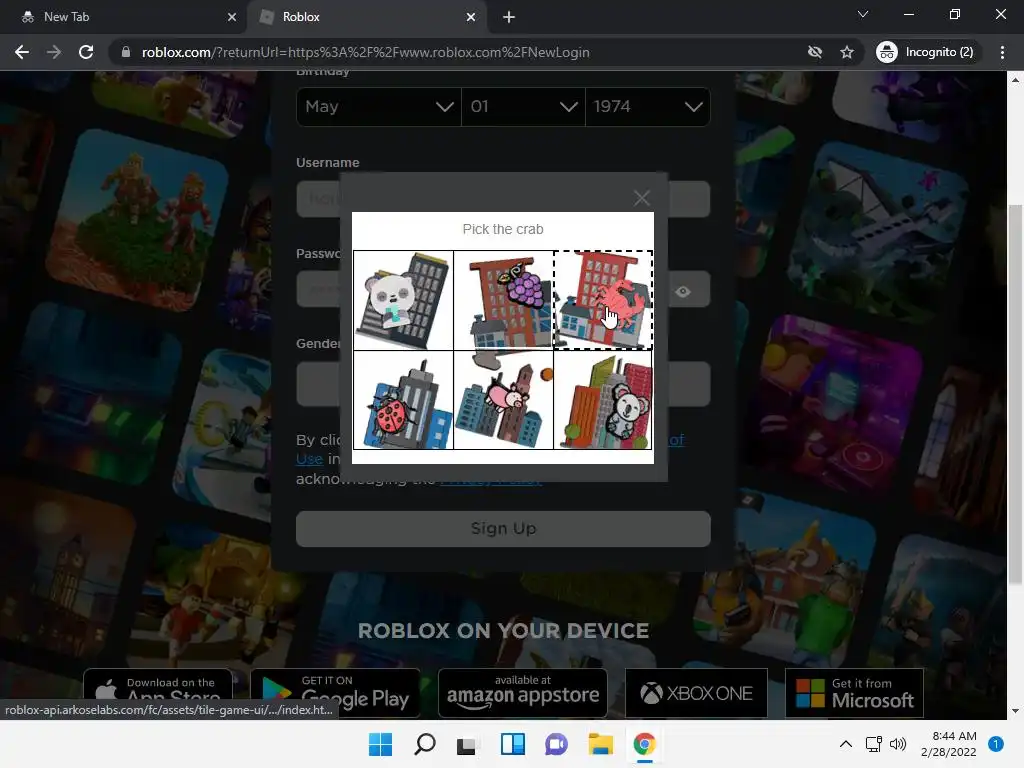Image resolution: width=1024 pixels, height=768 pixels.
Task: Click the Sign Up button
Action: tap(503, 528)
